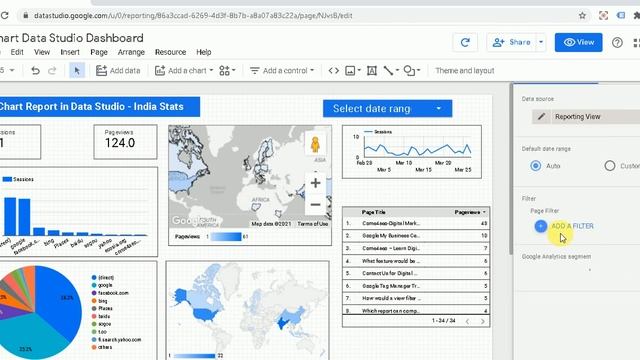Viewport: 640px width, 360px height.
Task: Open the View menu
Action: coord(42,52)
